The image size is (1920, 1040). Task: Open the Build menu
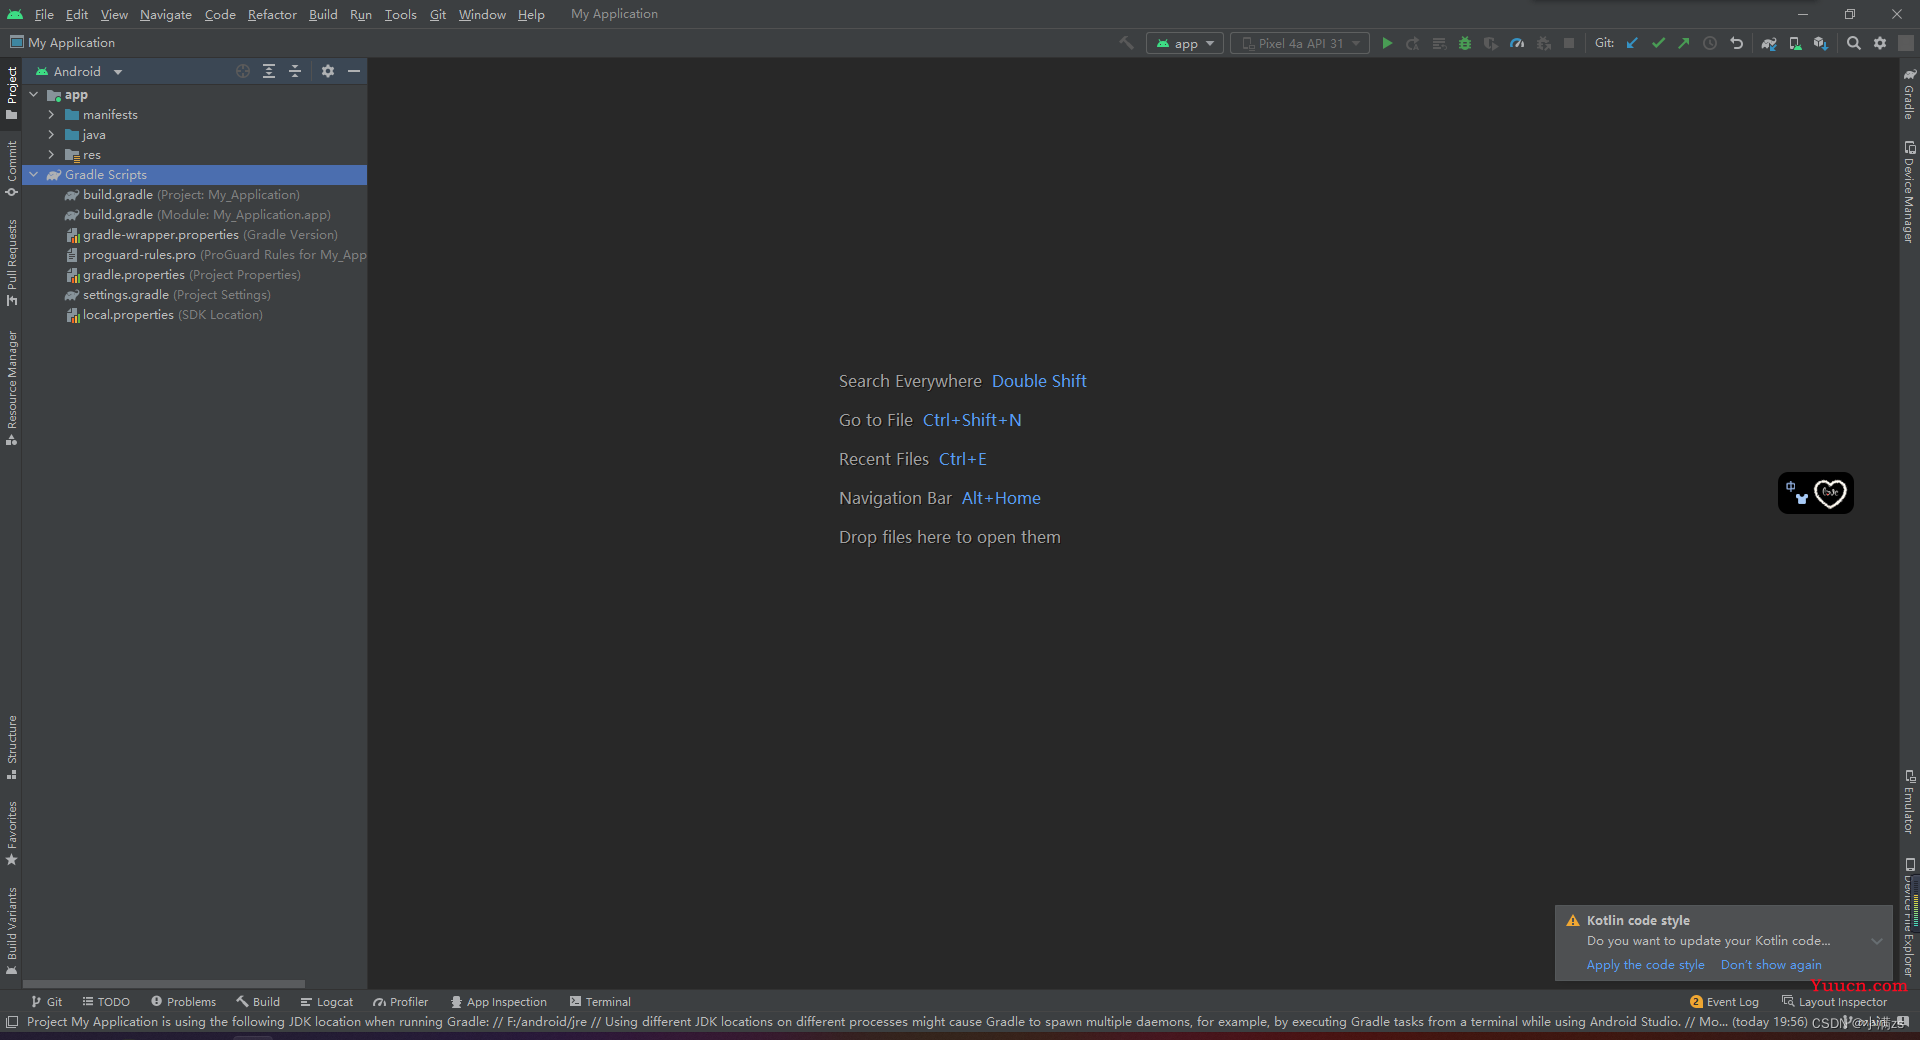[x=323, y=14]
